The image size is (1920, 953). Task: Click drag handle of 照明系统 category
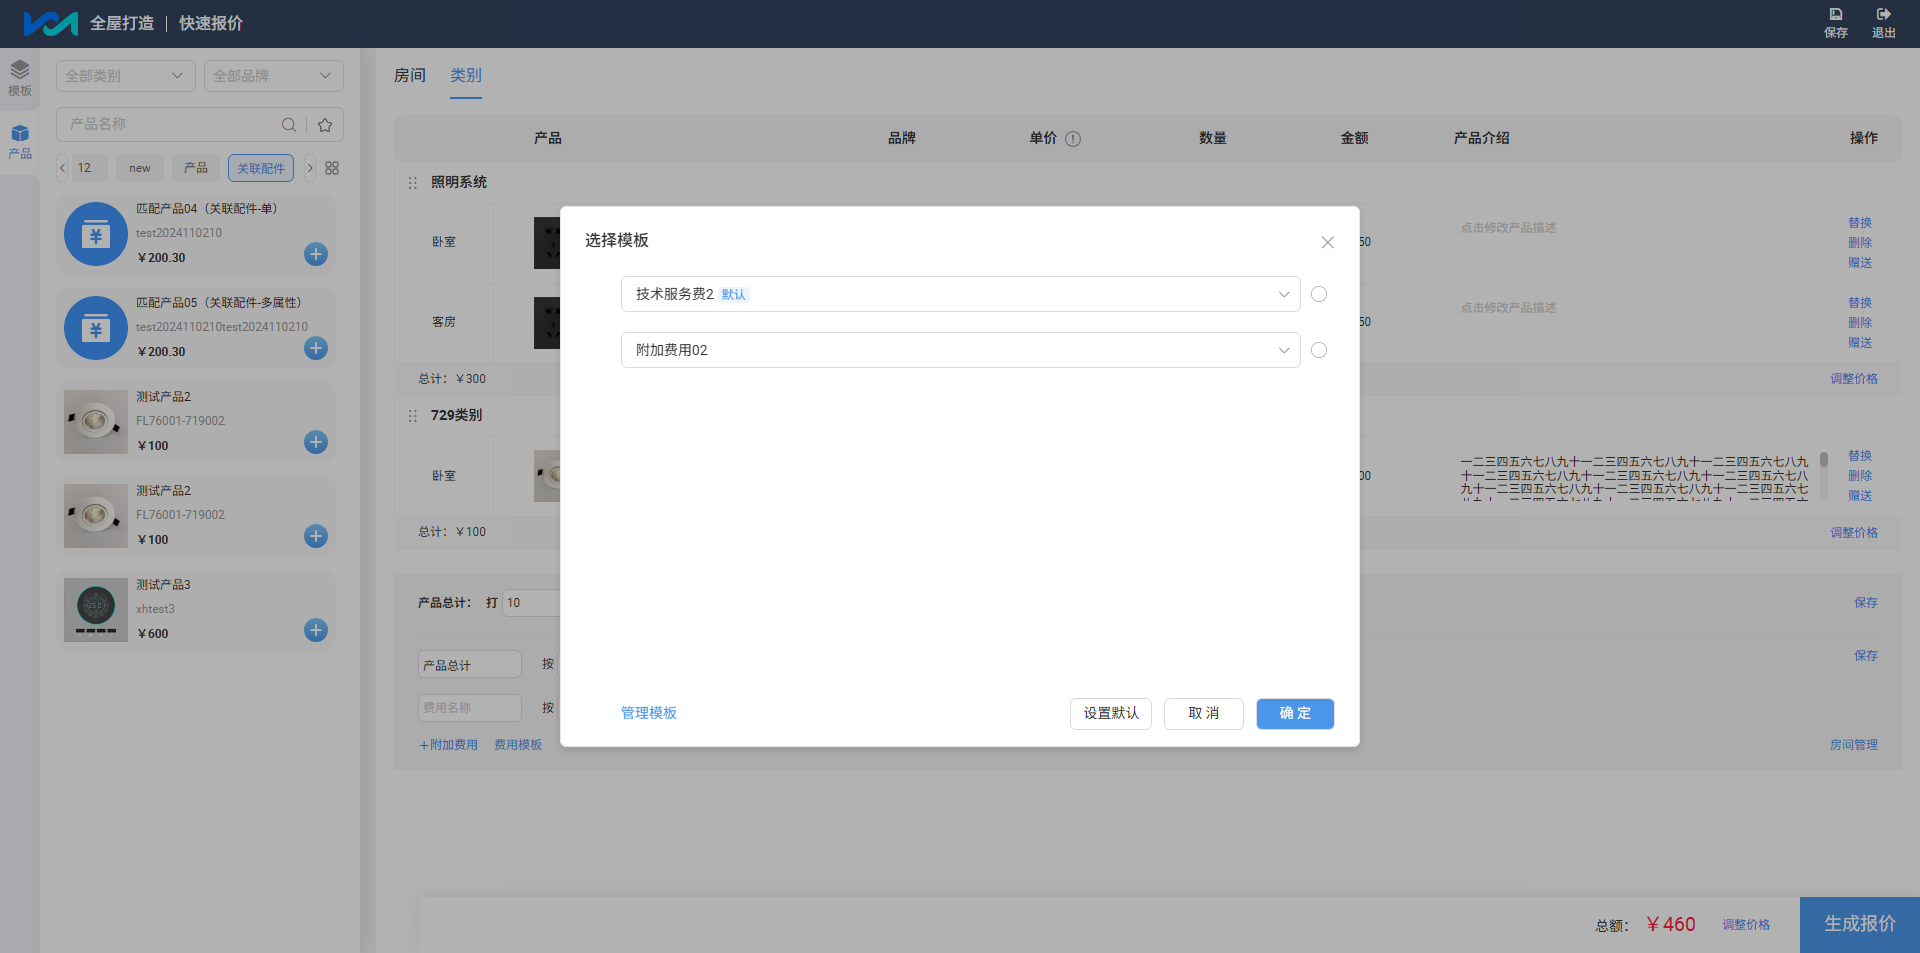pos(412,183)
